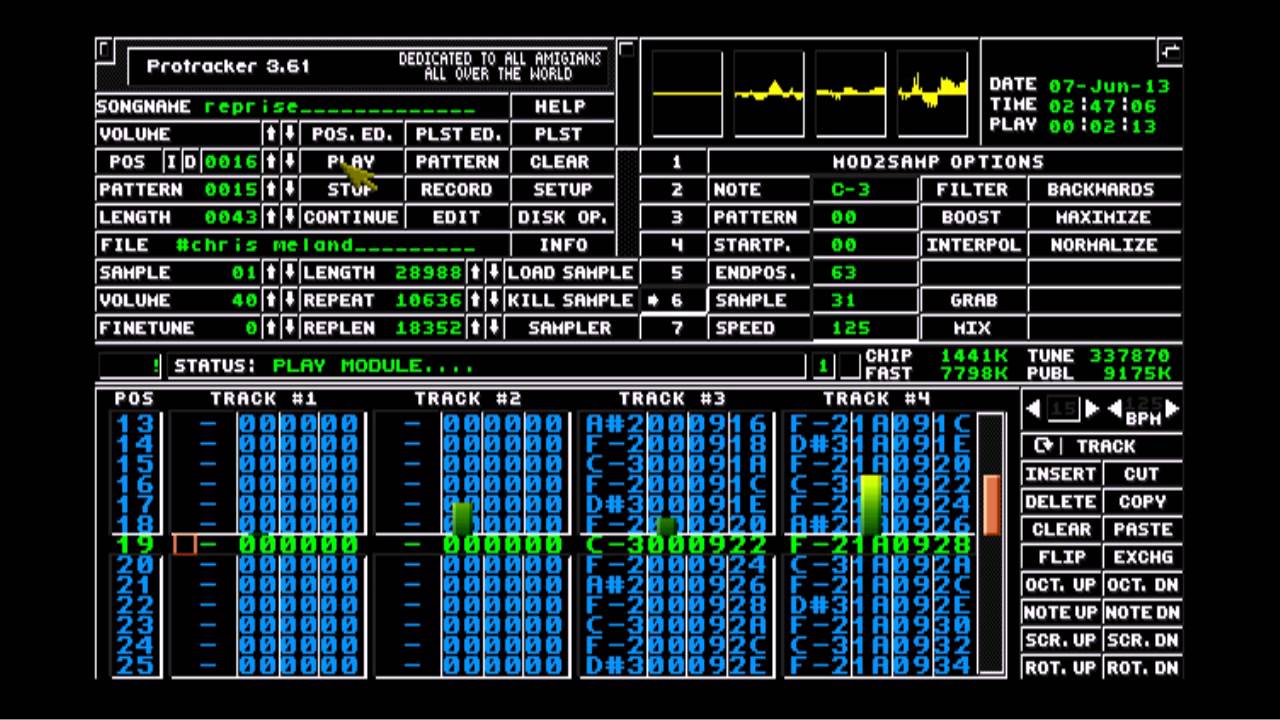1280x720 pixels.
Task: Lower sample VOLUME 40 with down arrow
Action: click(289, 300)
